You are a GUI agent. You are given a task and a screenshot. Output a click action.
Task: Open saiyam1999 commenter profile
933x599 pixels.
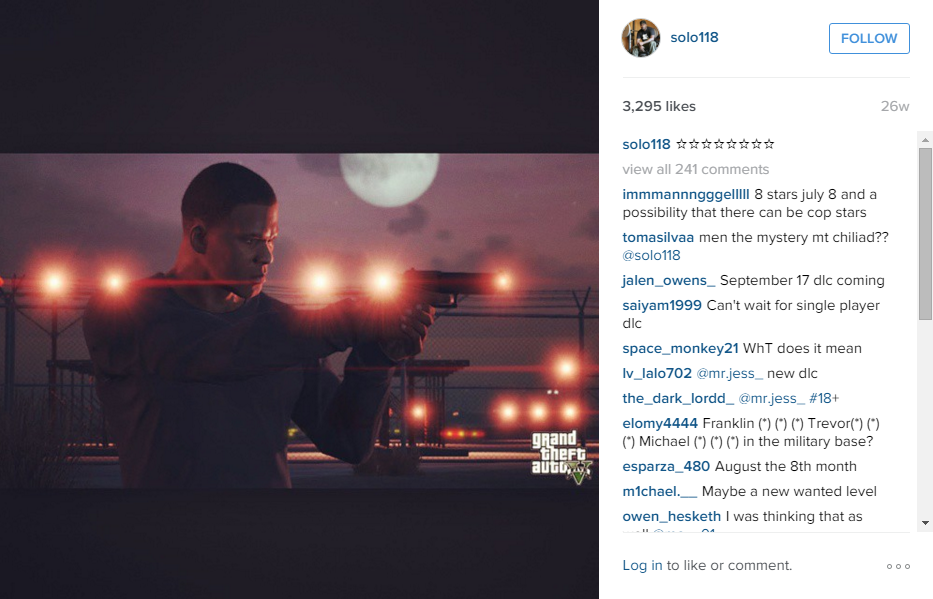pyautogui.click(x=662, y=305)
